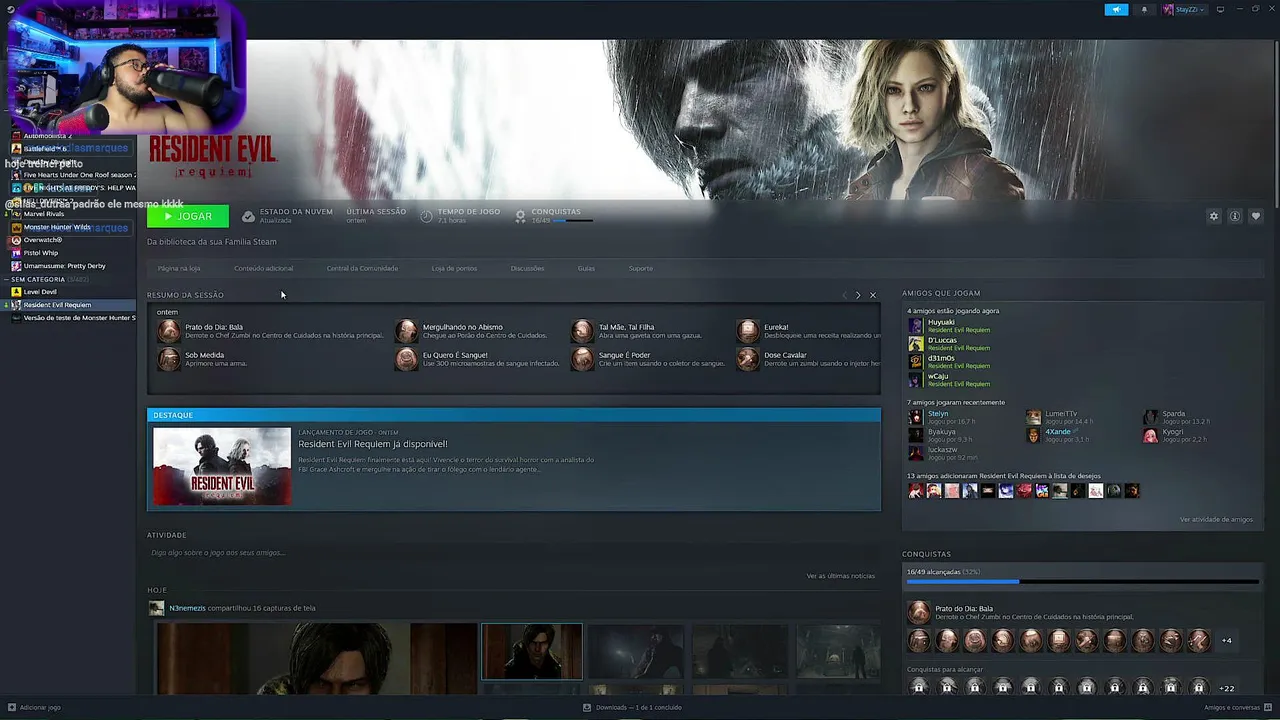
Task: Select Versão de teste de Monster Hunter
Action: pyautogui.click(x=79, y=318)
